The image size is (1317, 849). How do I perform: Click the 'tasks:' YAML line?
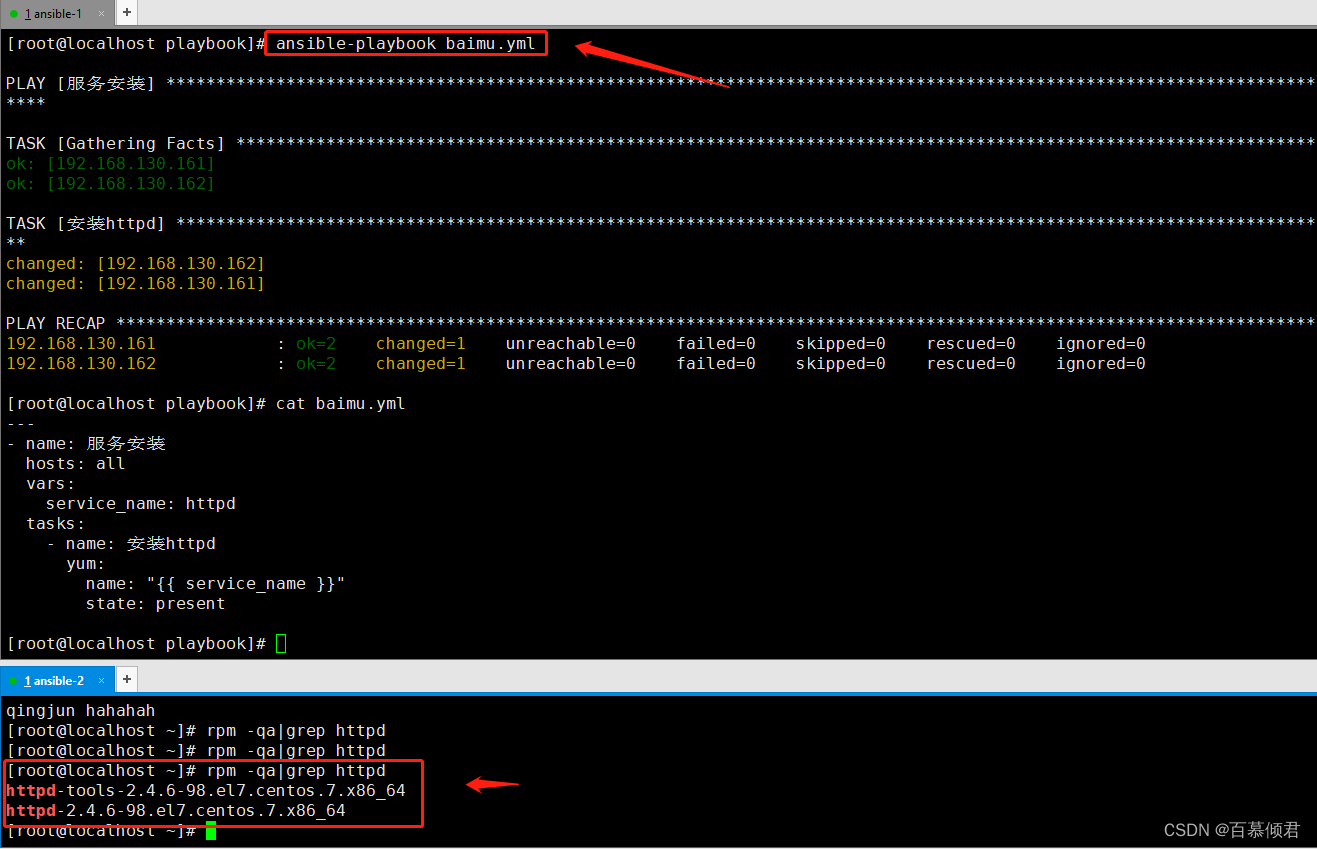coord(56,524)
